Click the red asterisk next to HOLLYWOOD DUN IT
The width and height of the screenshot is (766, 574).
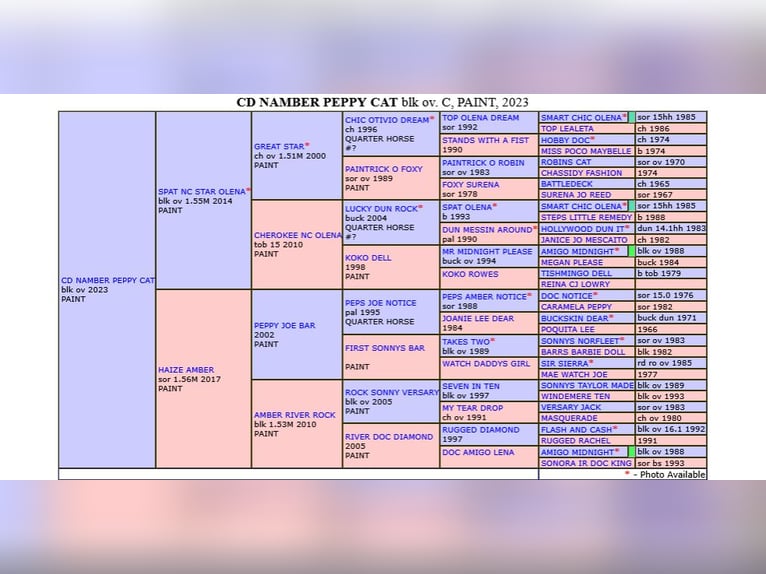coord(629,228)
